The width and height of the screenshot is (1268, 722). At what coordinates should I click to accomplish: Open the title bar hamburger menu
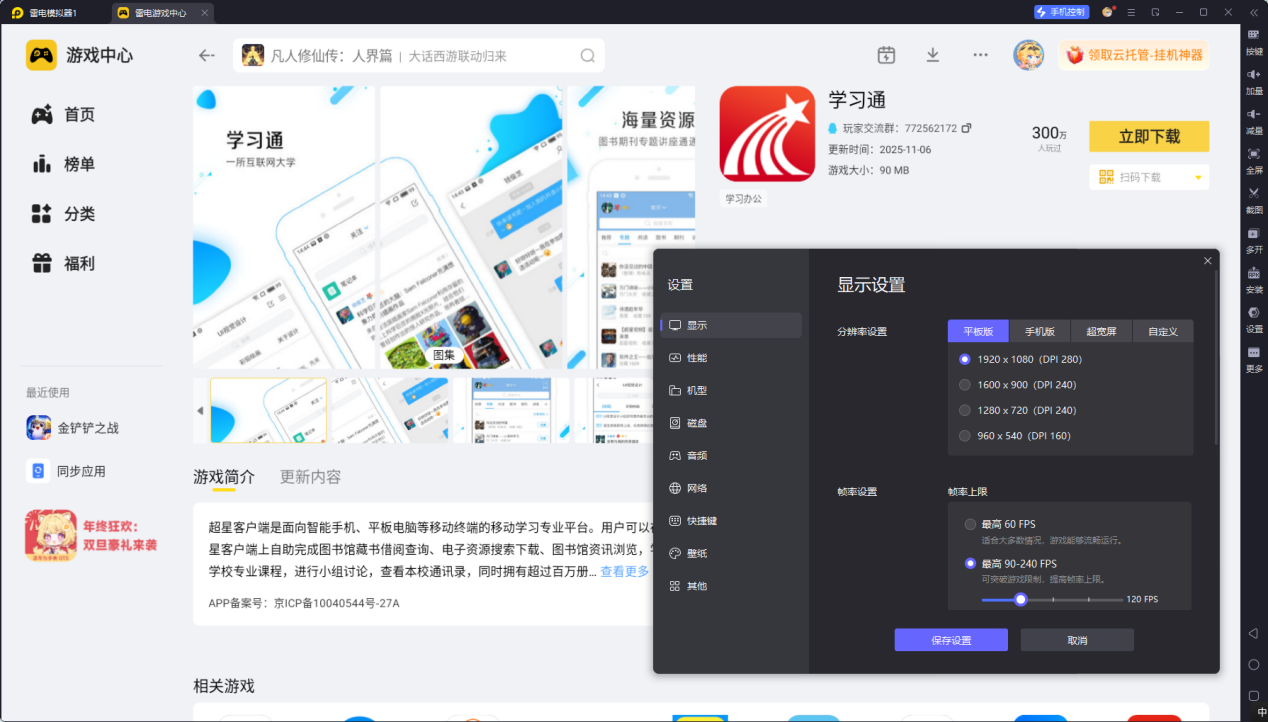click(x=1131, y=12)
